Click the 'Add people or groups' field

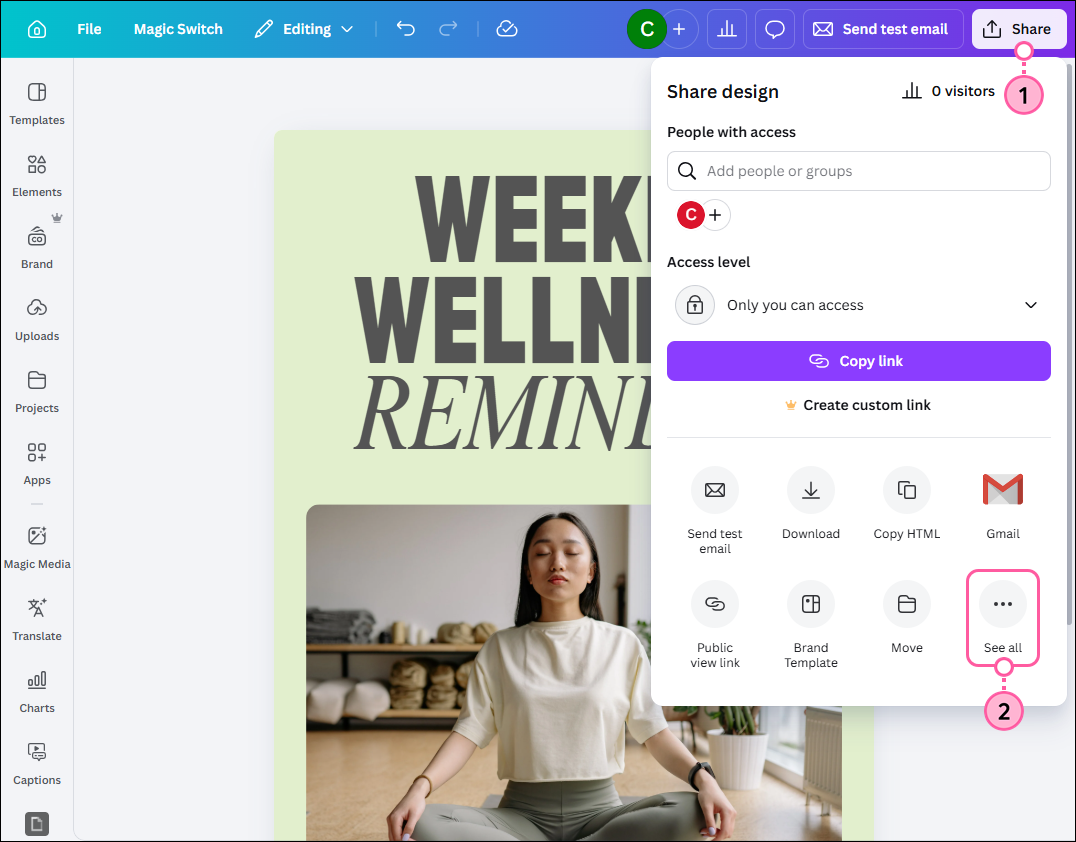(858, 171)
